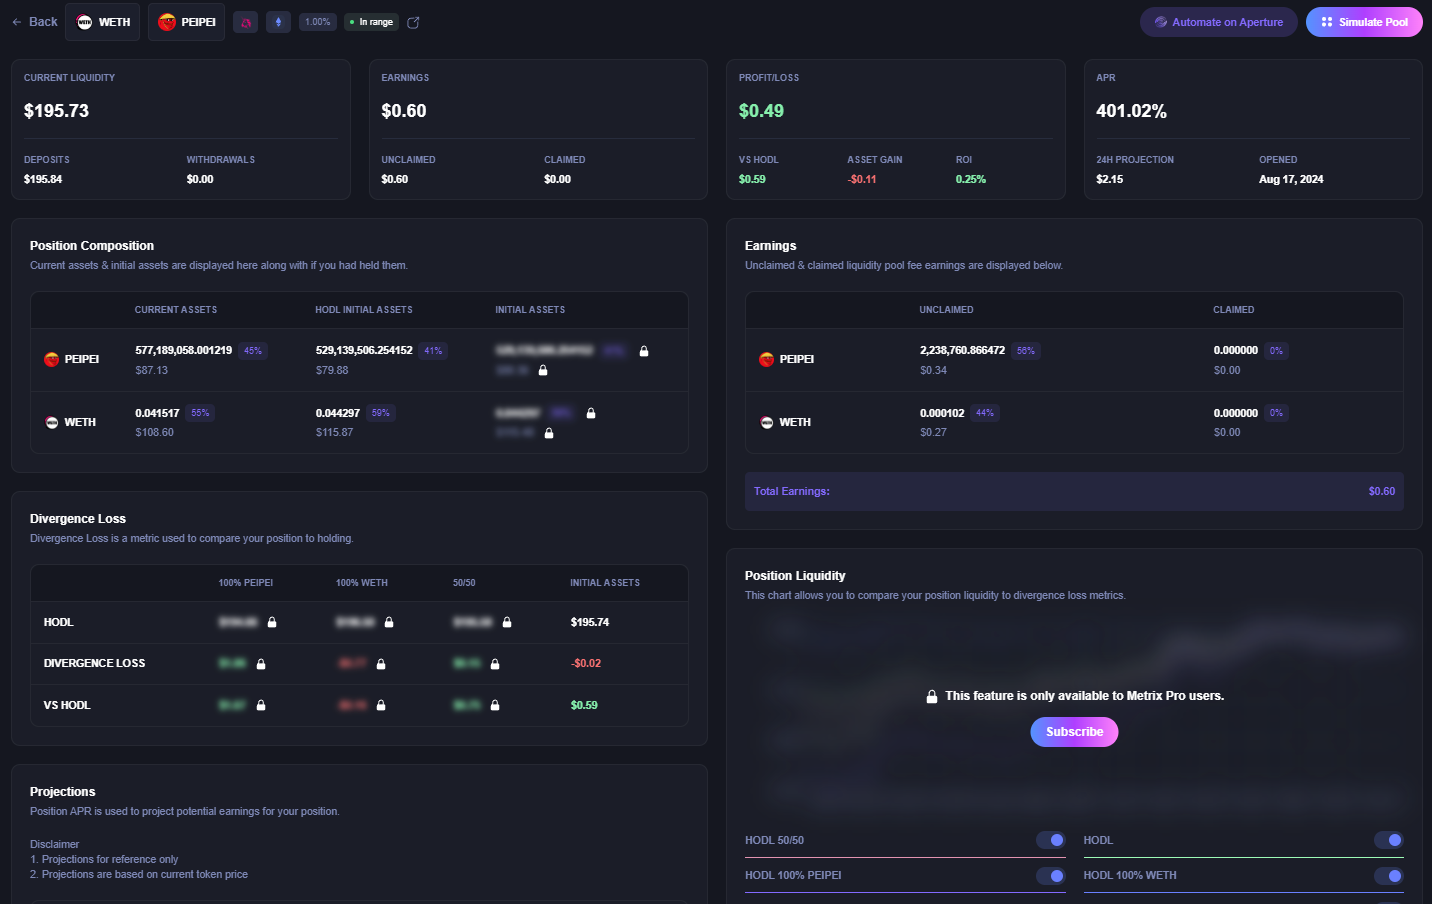The width and height of the screenshot is (1432, 904).
Task: Click lock icon on PEIPEI initial assets
Action: 644,351
